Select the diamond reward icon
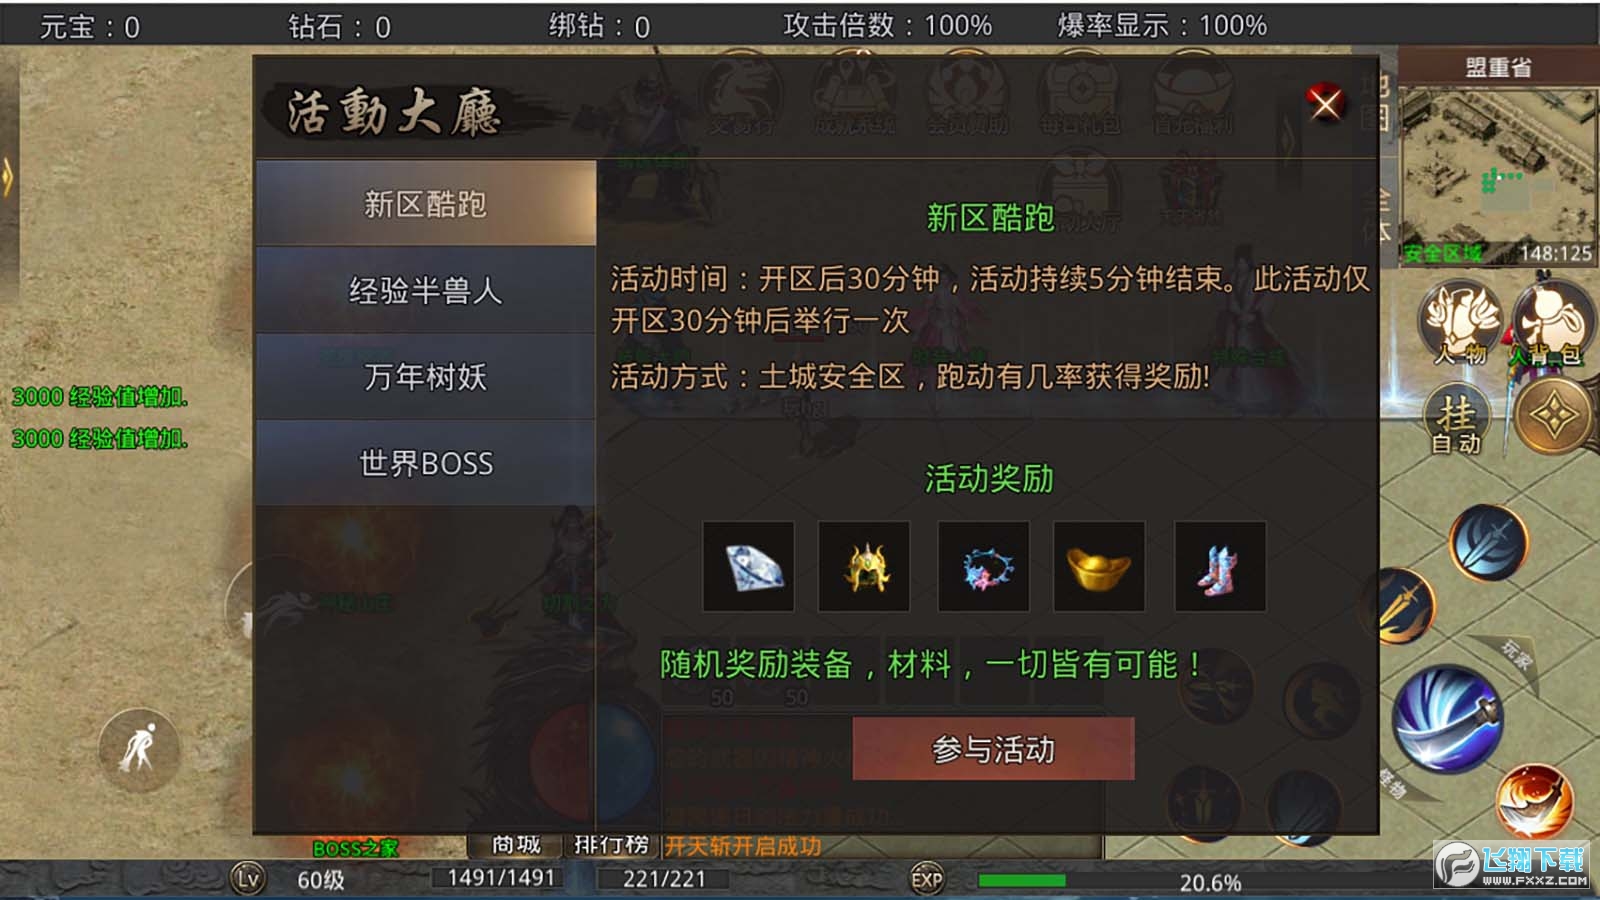The width and height of the screenshot is (1600, 900). click(748, 566)
